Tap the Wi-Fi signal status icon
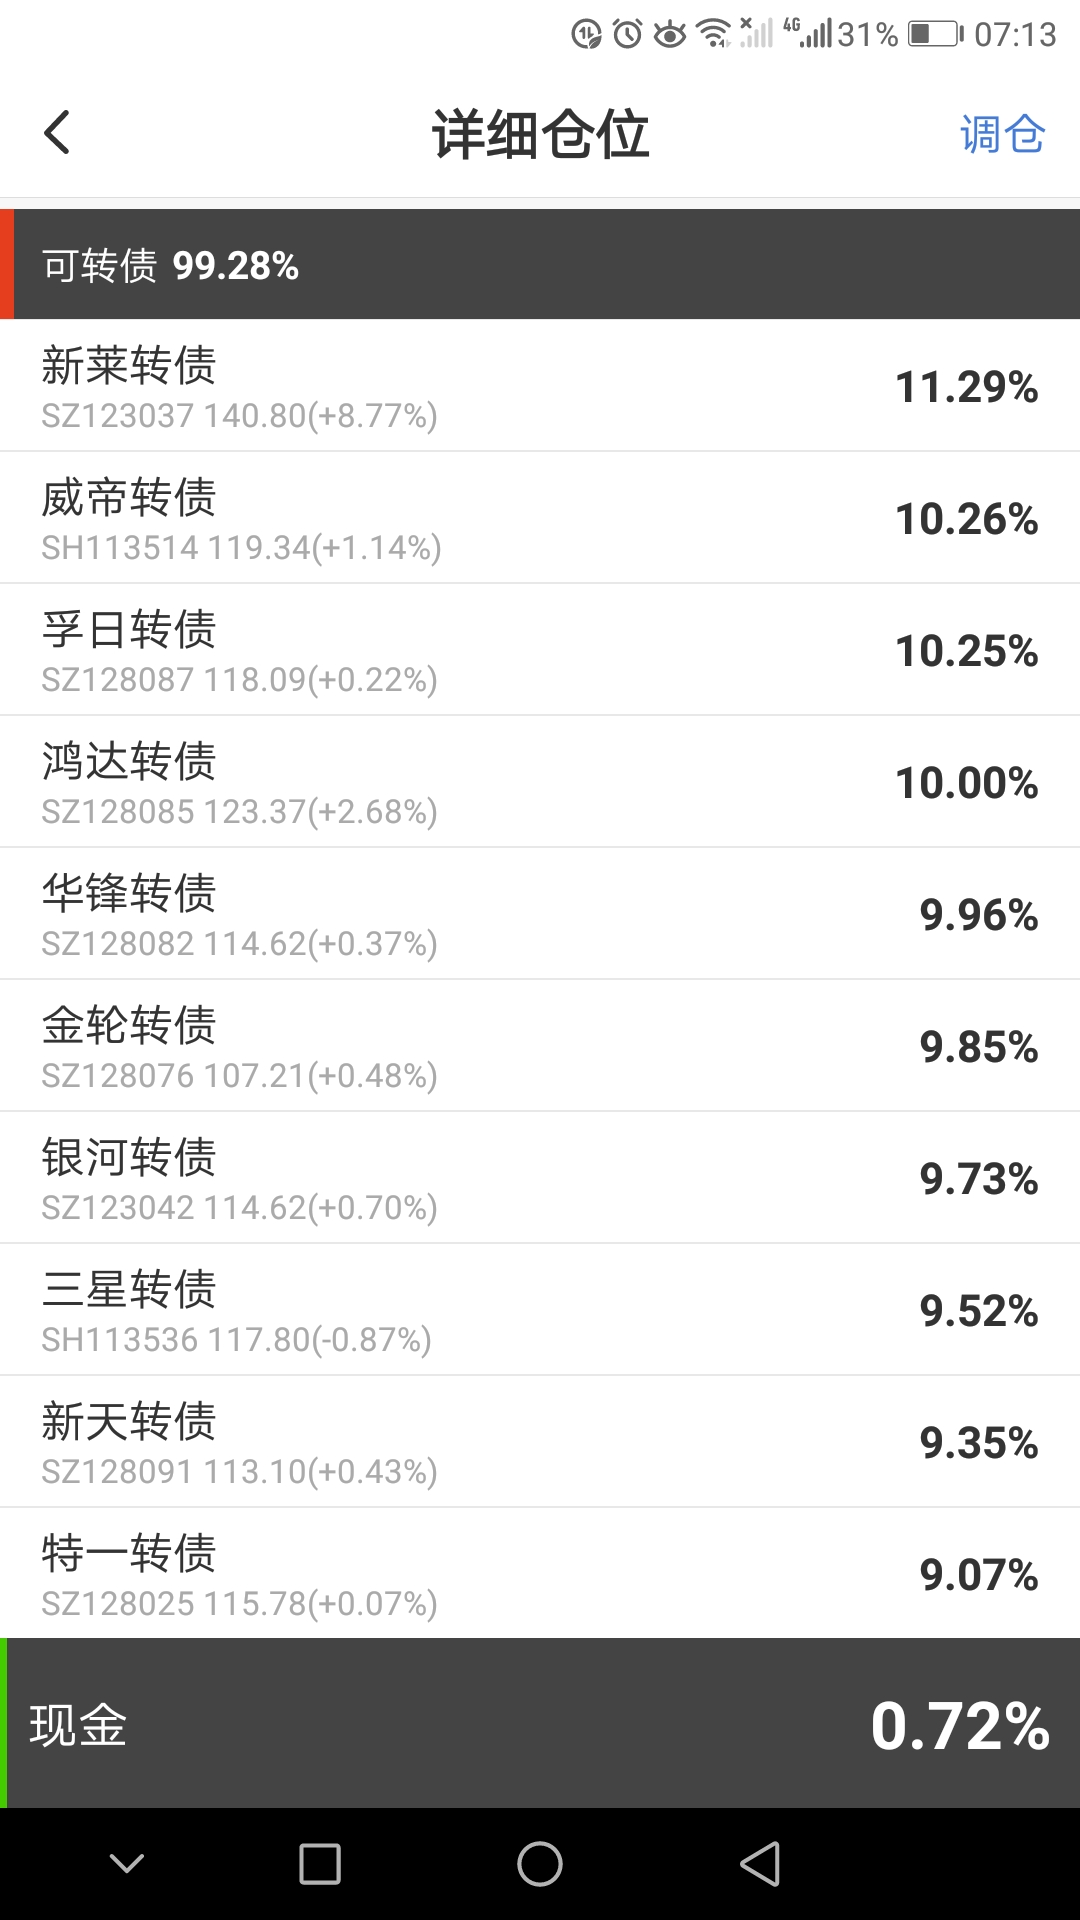 714,34
